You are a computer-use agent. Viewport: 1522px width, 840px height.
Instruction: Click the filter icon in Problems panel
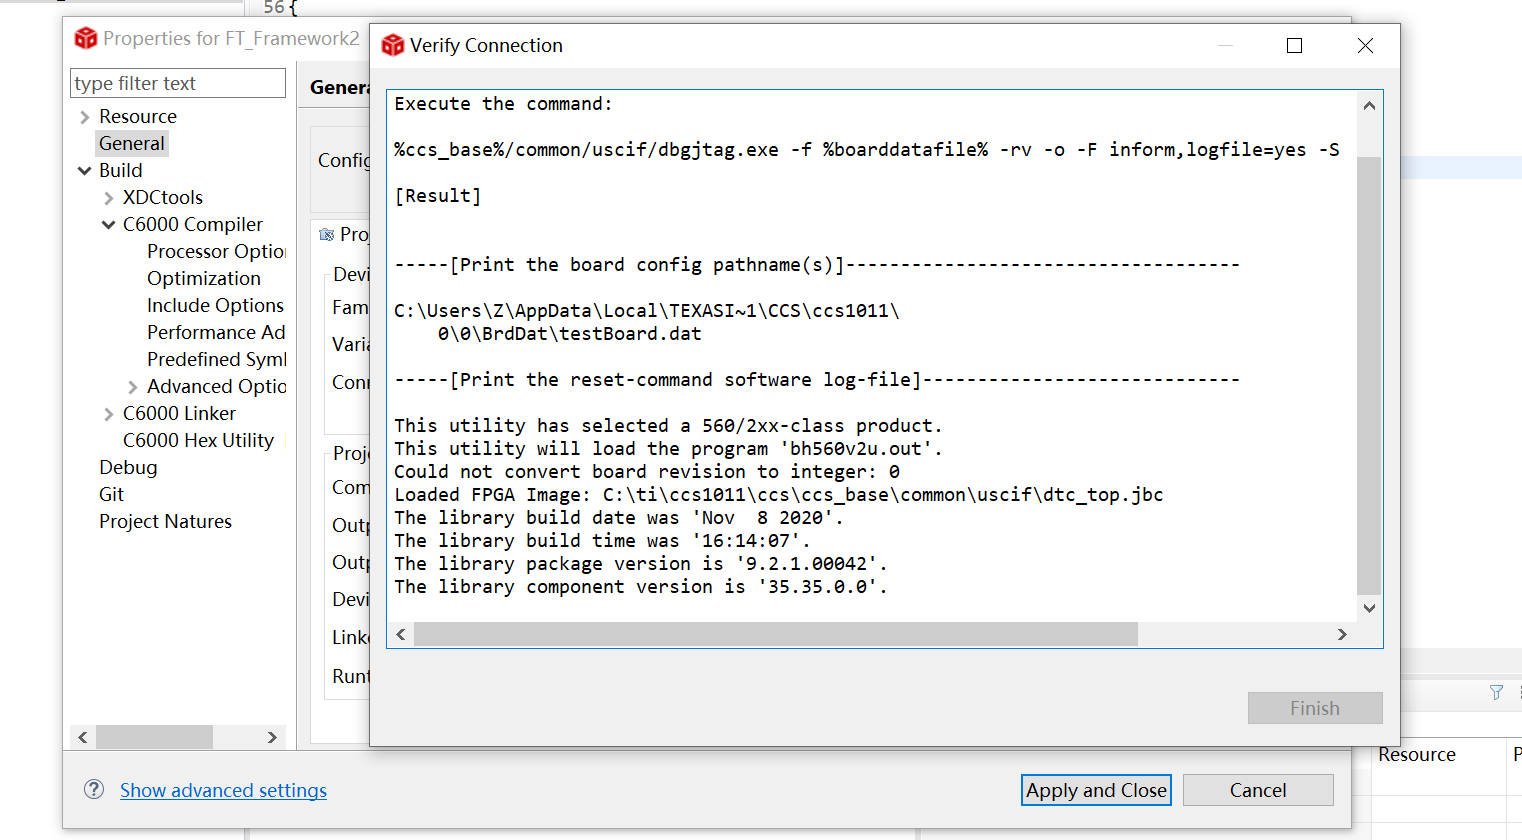[1496, 692]
